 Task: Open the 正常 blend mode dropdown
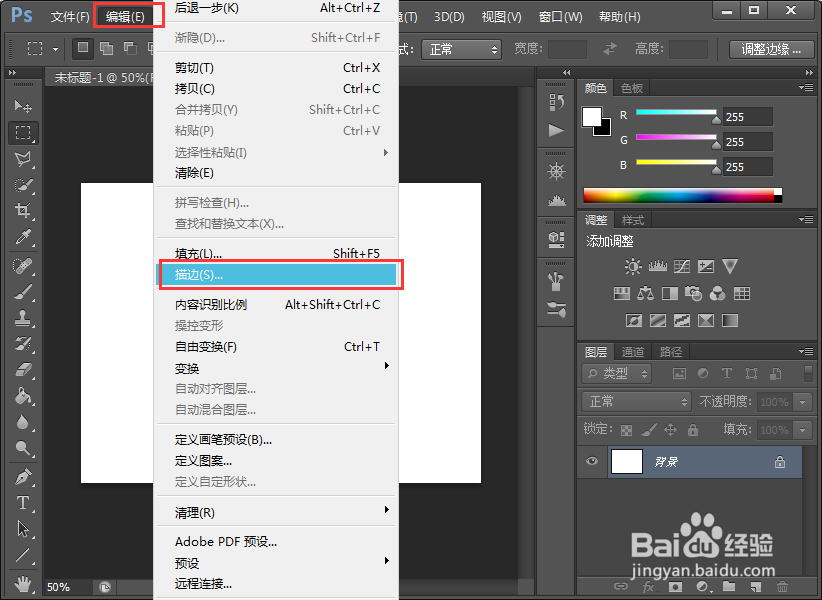pyautogui.click(x=636, y=401)
